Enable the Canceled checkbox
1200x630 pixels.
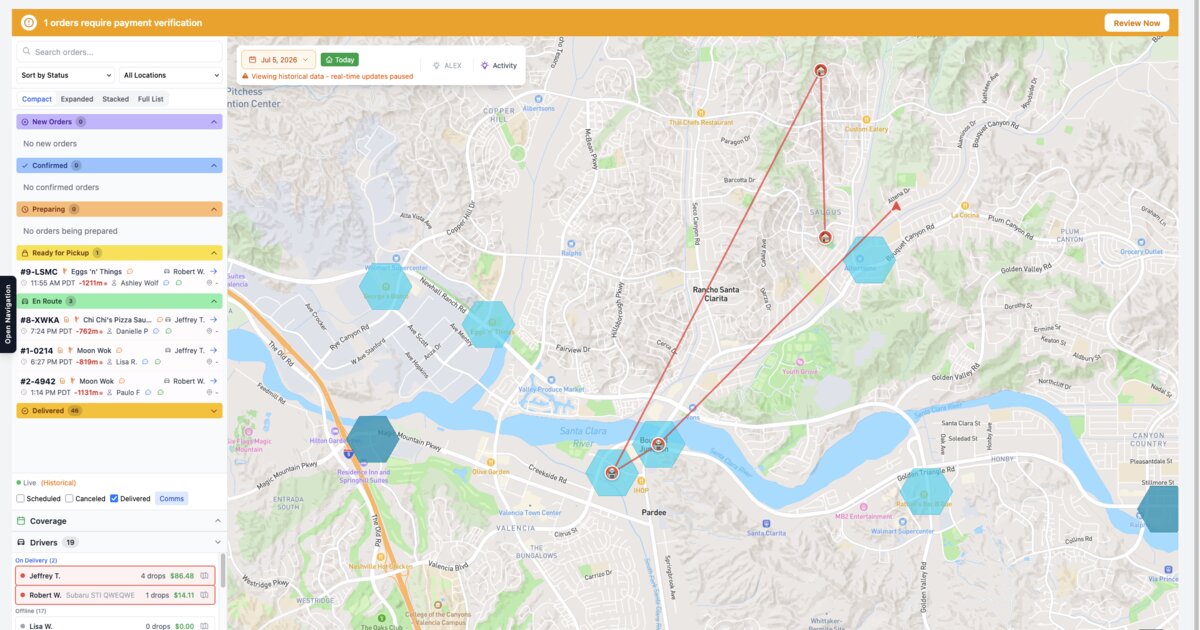click(x=69, y=498)
